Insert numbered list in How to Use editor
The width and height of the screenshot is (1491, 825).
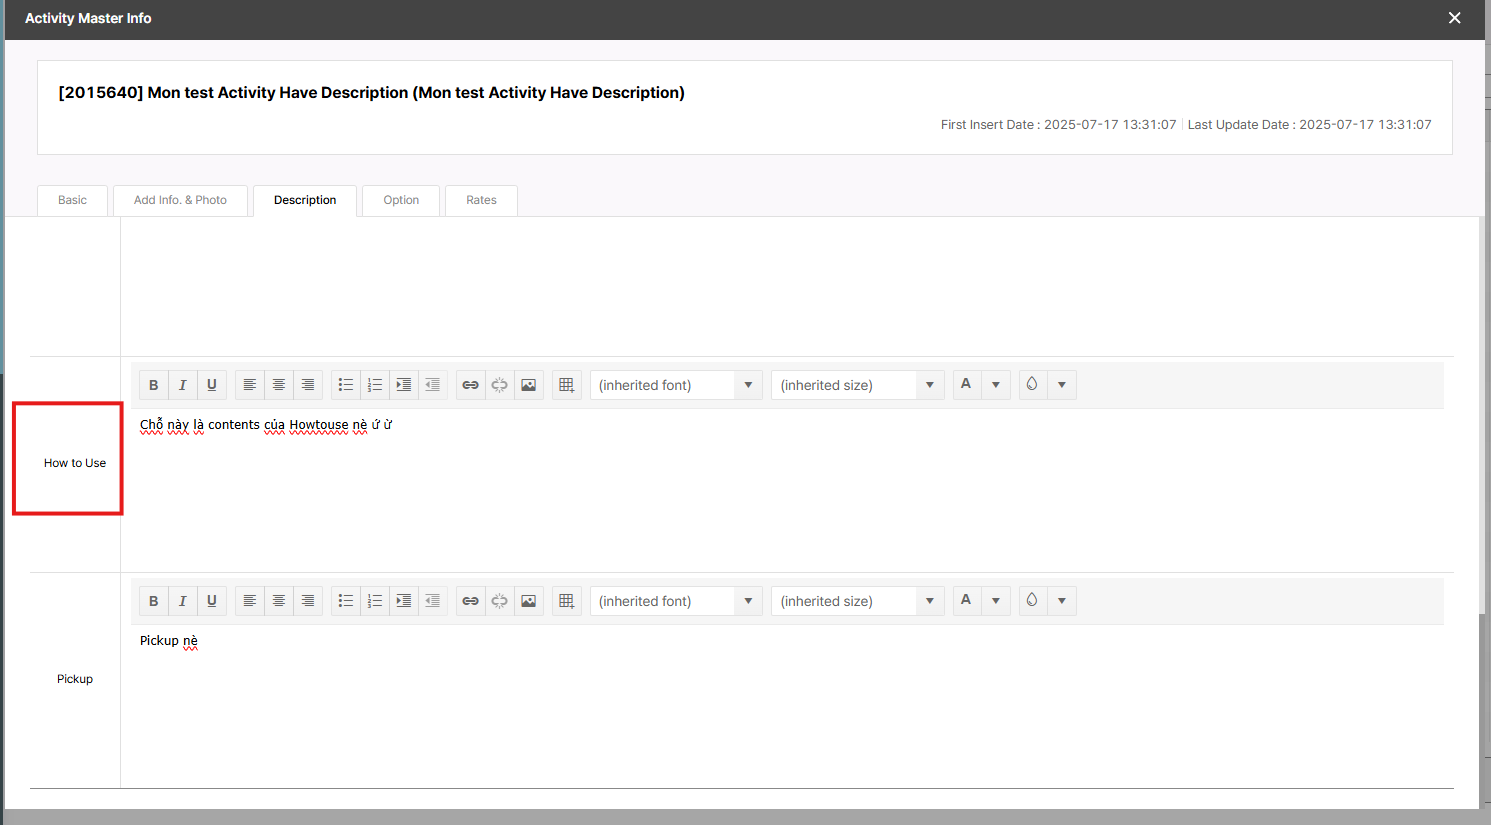[375, 385]
